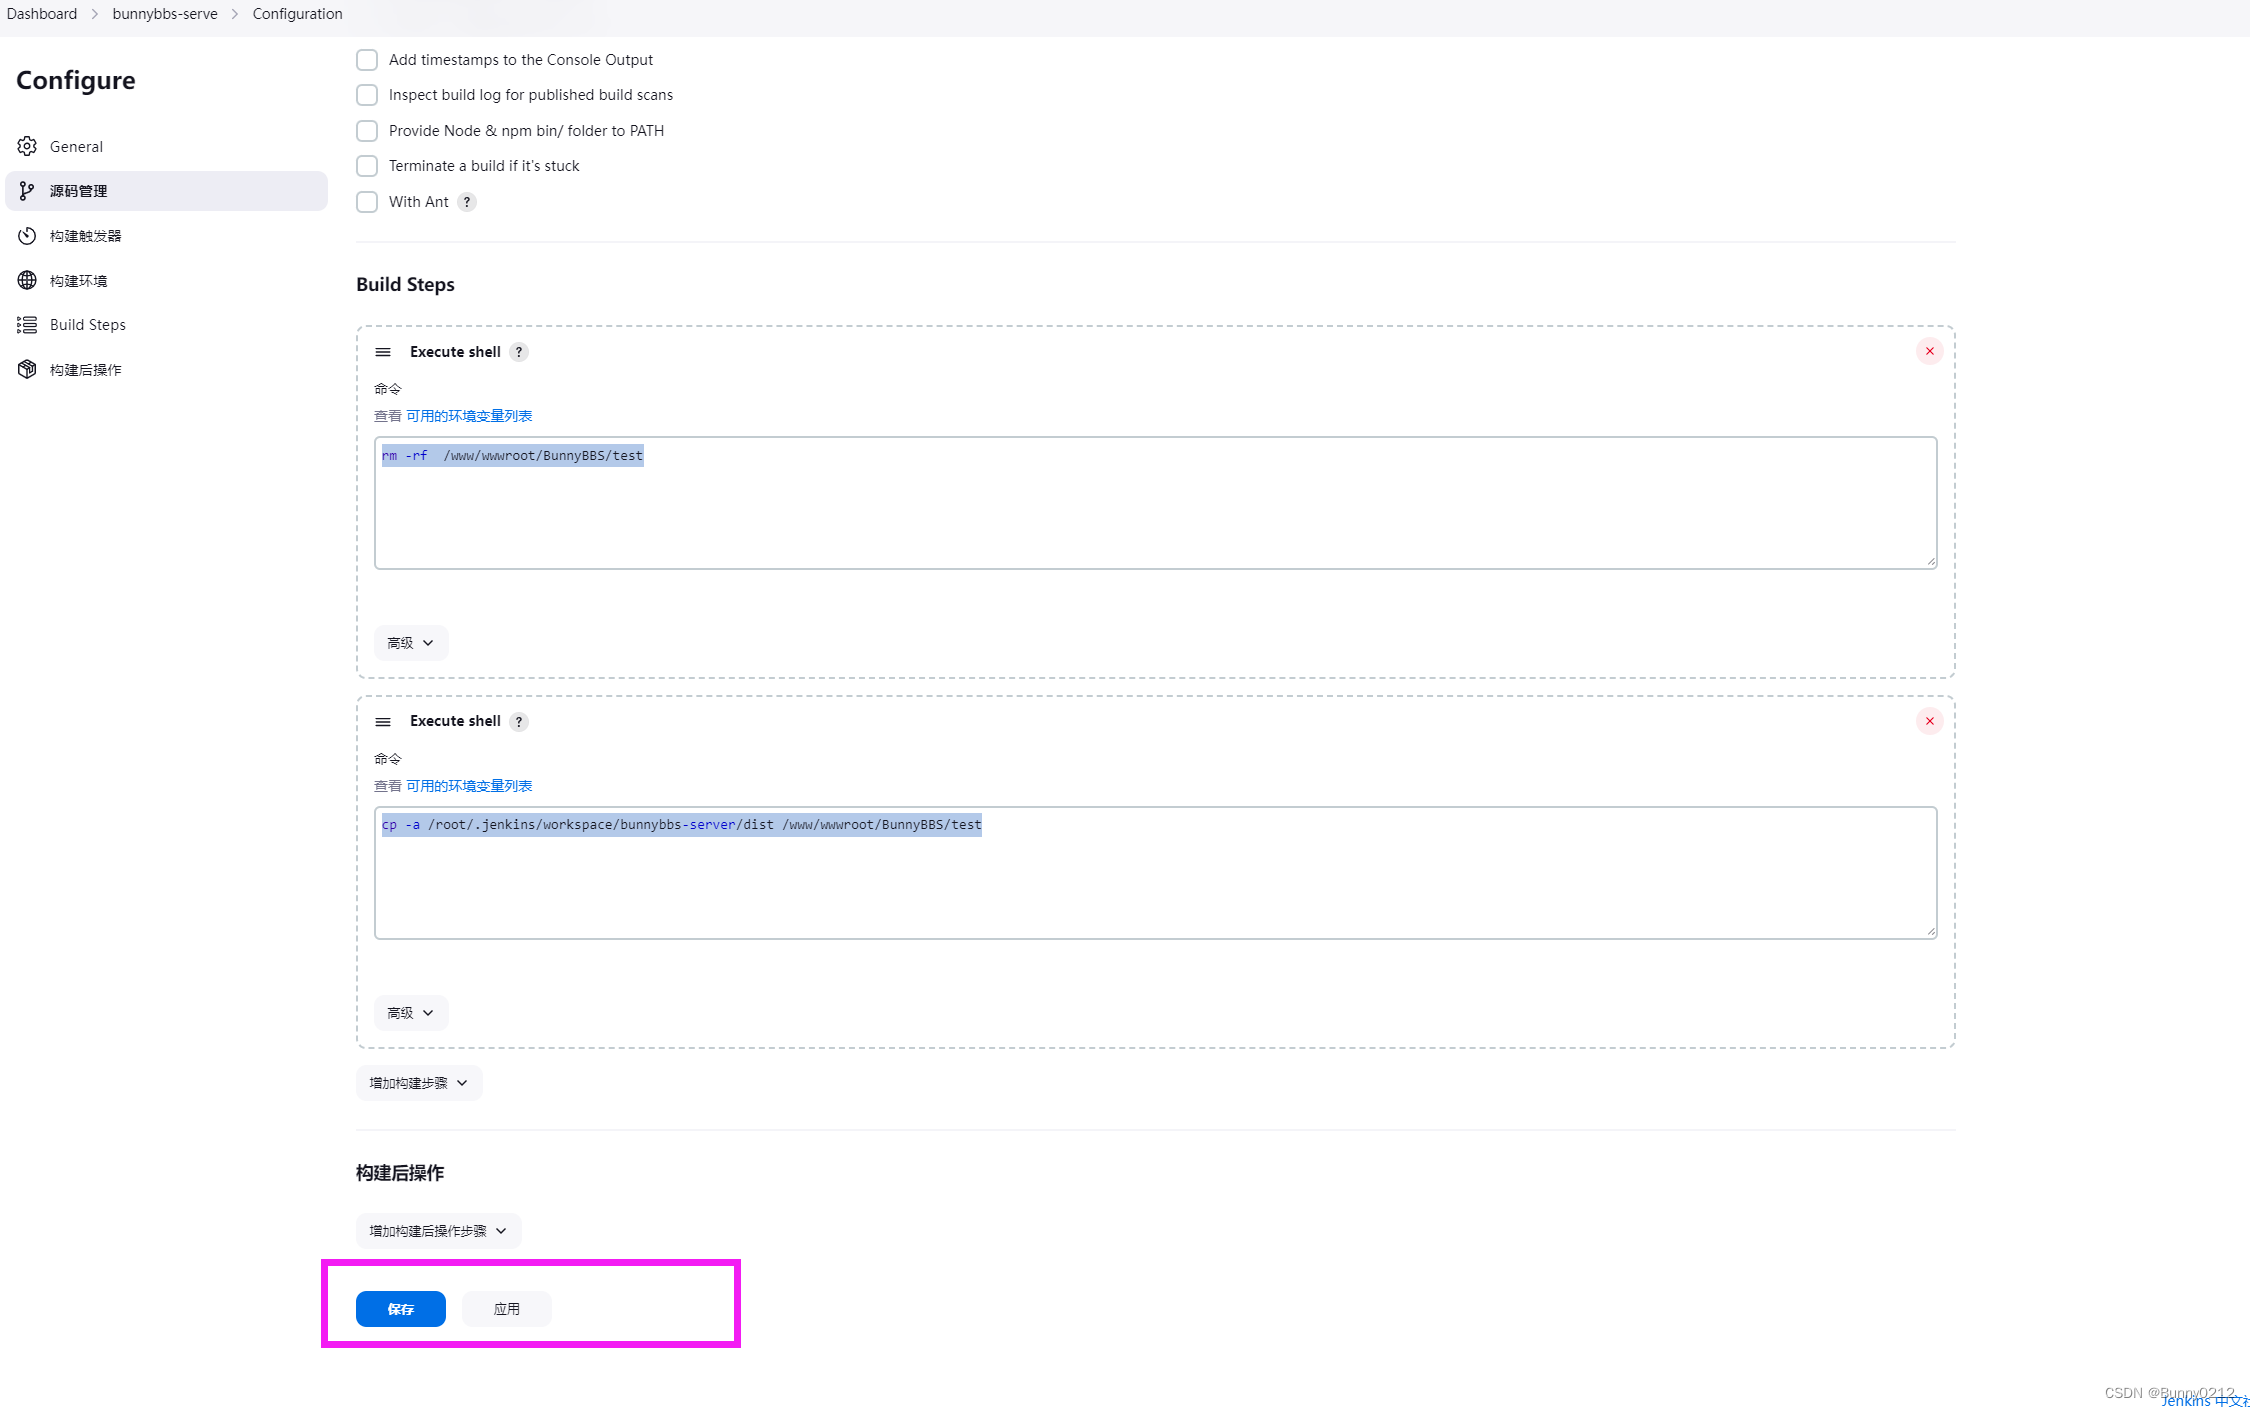Select 构建环境 in sidebar
2250x1410 pixels.
coord(166,280)
